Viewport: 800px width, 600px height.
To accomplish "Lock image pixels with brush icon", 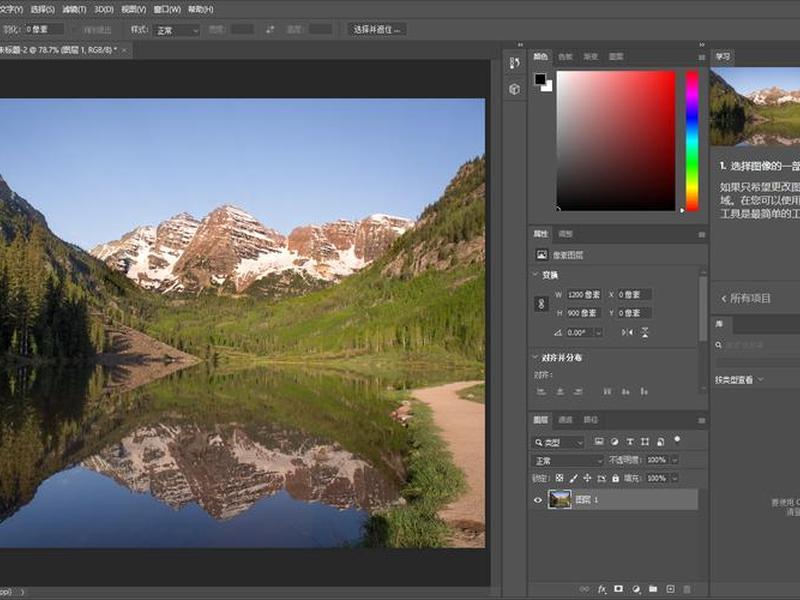I will [x=573, y=478].
